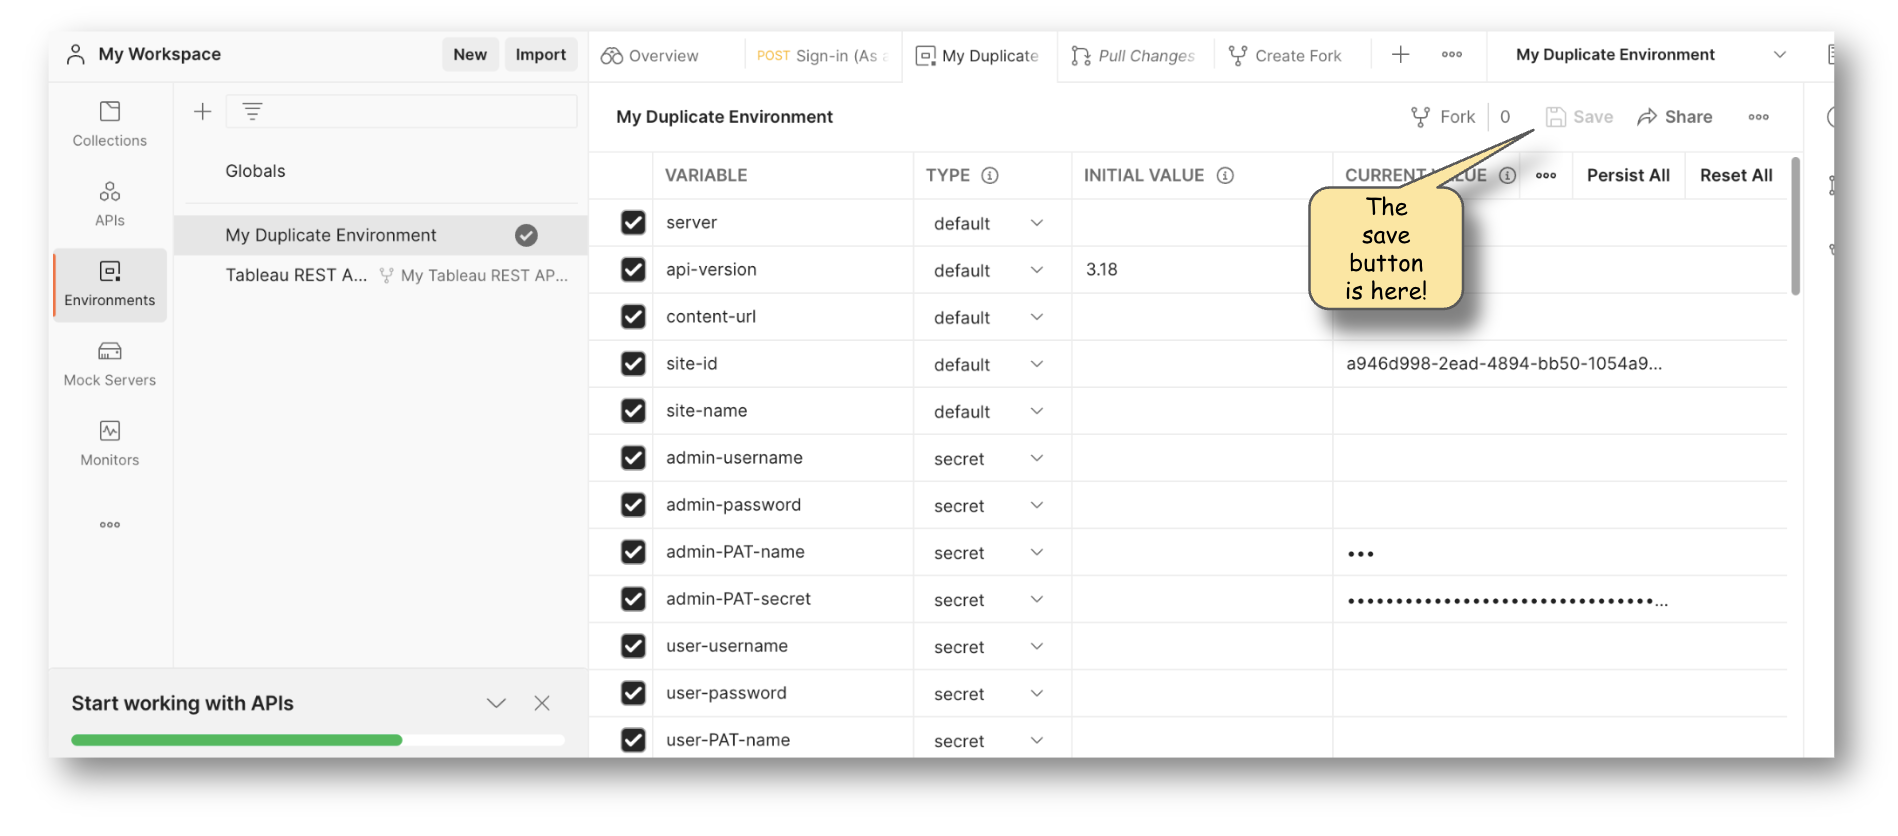Click Reset All
Image resolution: width=1898 pixels, height=836 pixels.
pos(1736,175)
